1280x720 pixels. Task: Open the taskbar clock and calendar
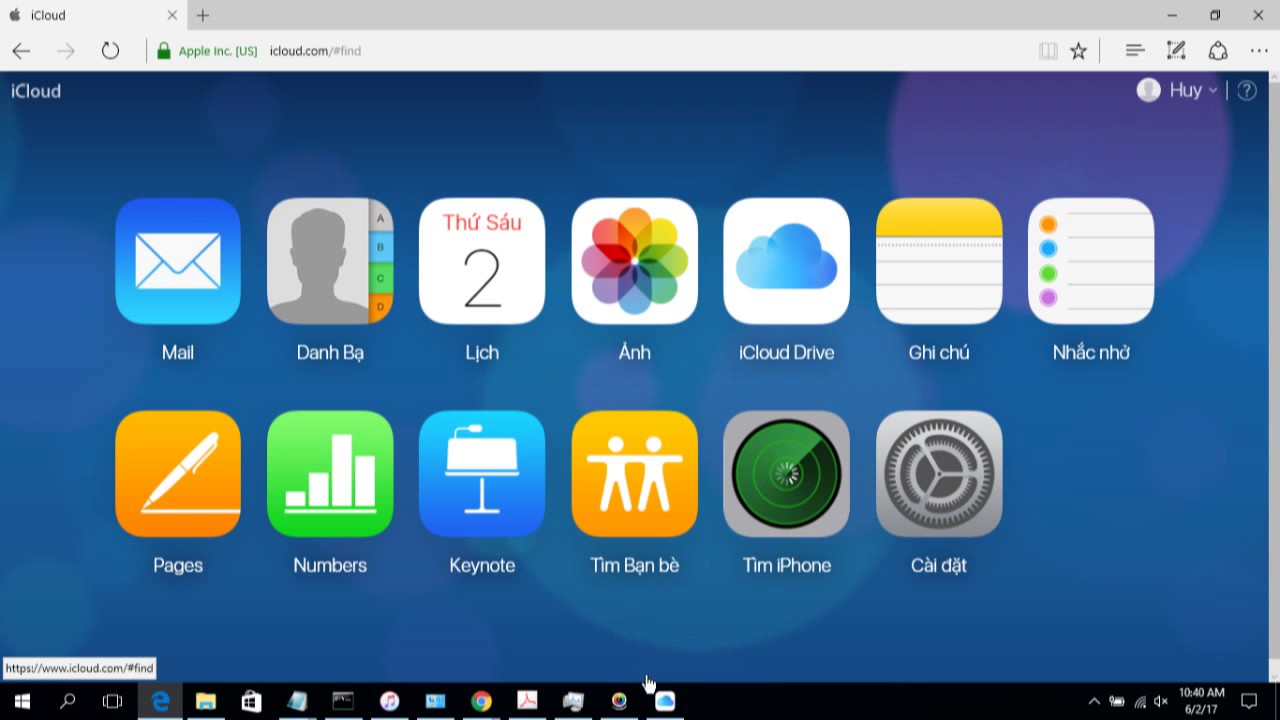1201,701
